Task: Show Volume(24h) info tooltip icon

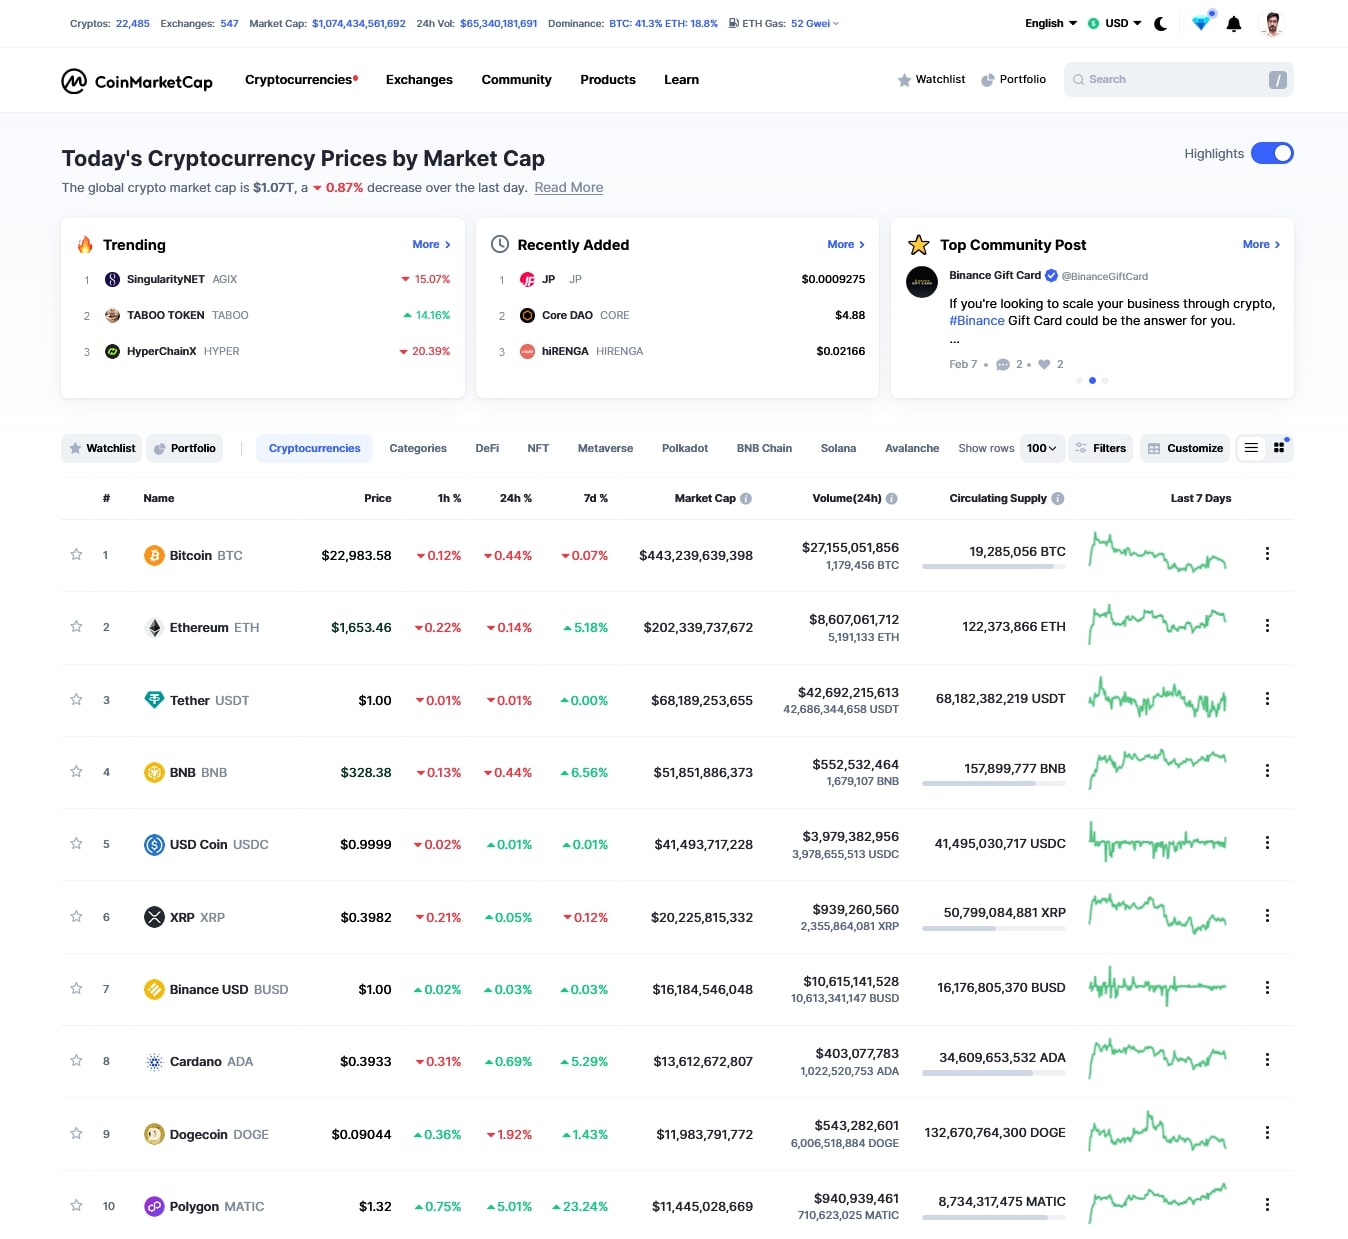Action: [892, 498]
